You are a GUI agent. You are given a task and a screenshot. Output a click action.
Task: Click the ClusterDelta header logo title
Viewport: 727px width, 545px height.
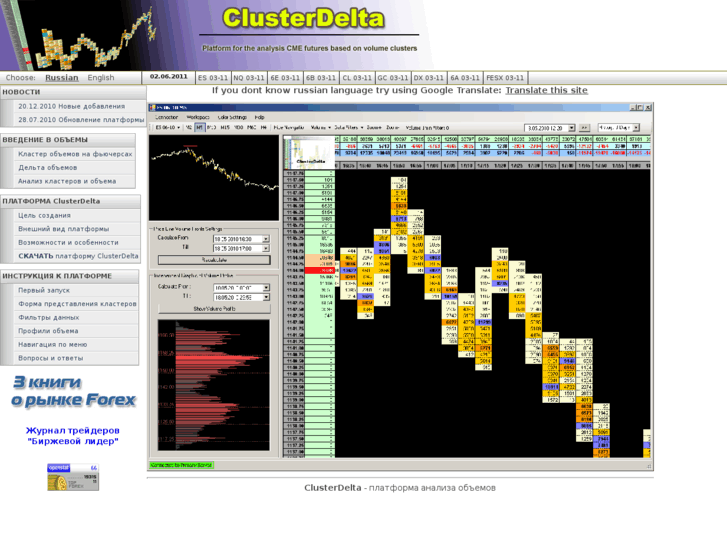tap(304, 19)
